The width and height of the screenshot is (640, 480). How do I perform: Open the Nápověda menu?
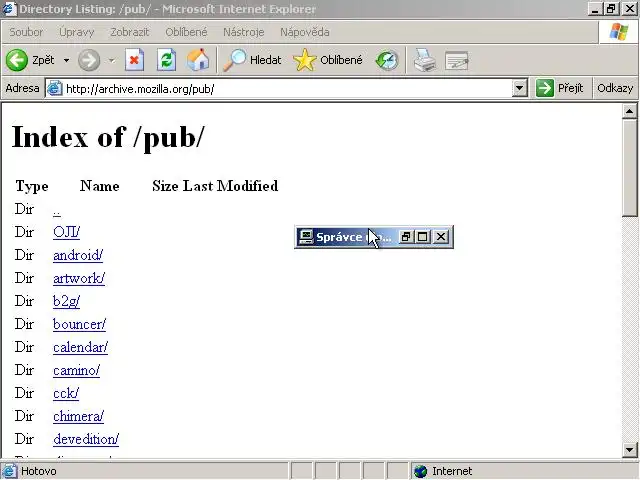point(304,32)
